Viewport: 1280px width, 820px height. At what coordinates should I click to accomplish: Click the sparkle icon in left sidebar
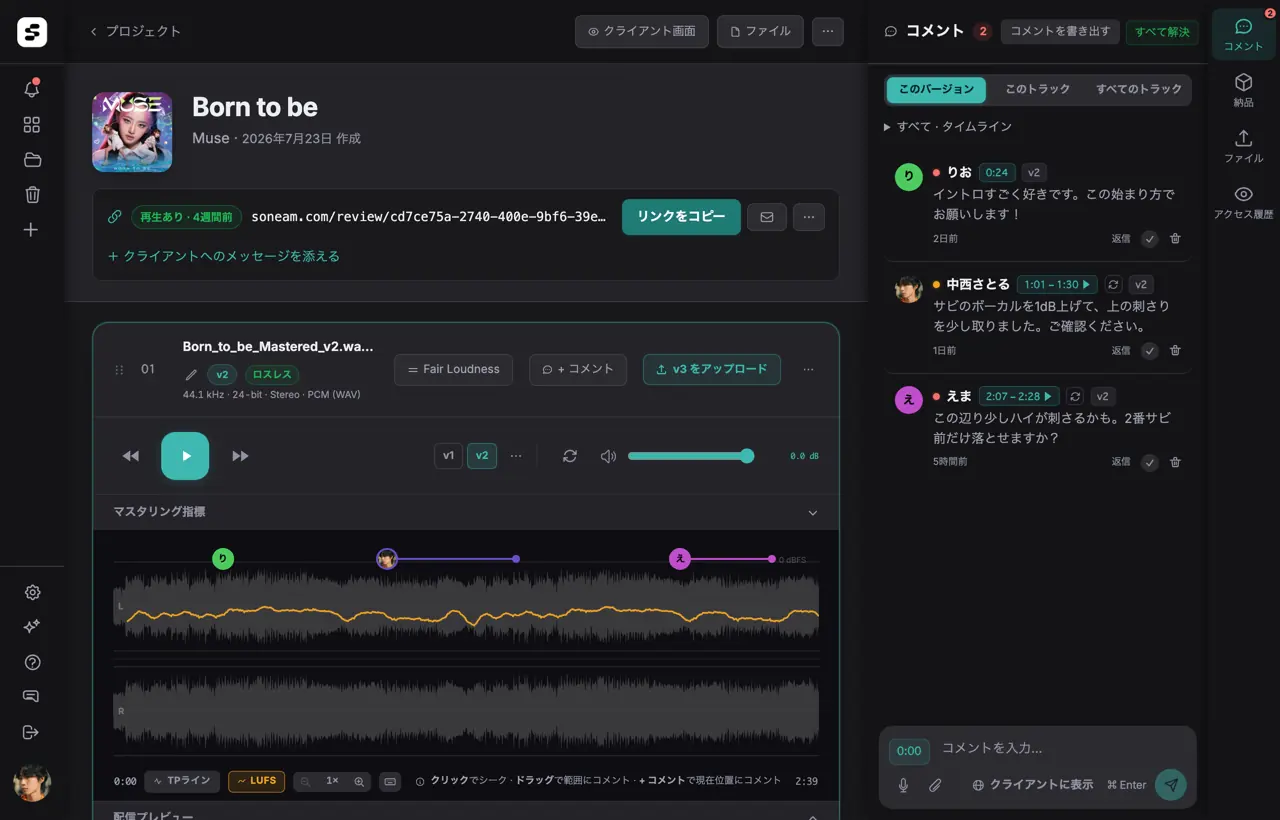tap(32, 627)
